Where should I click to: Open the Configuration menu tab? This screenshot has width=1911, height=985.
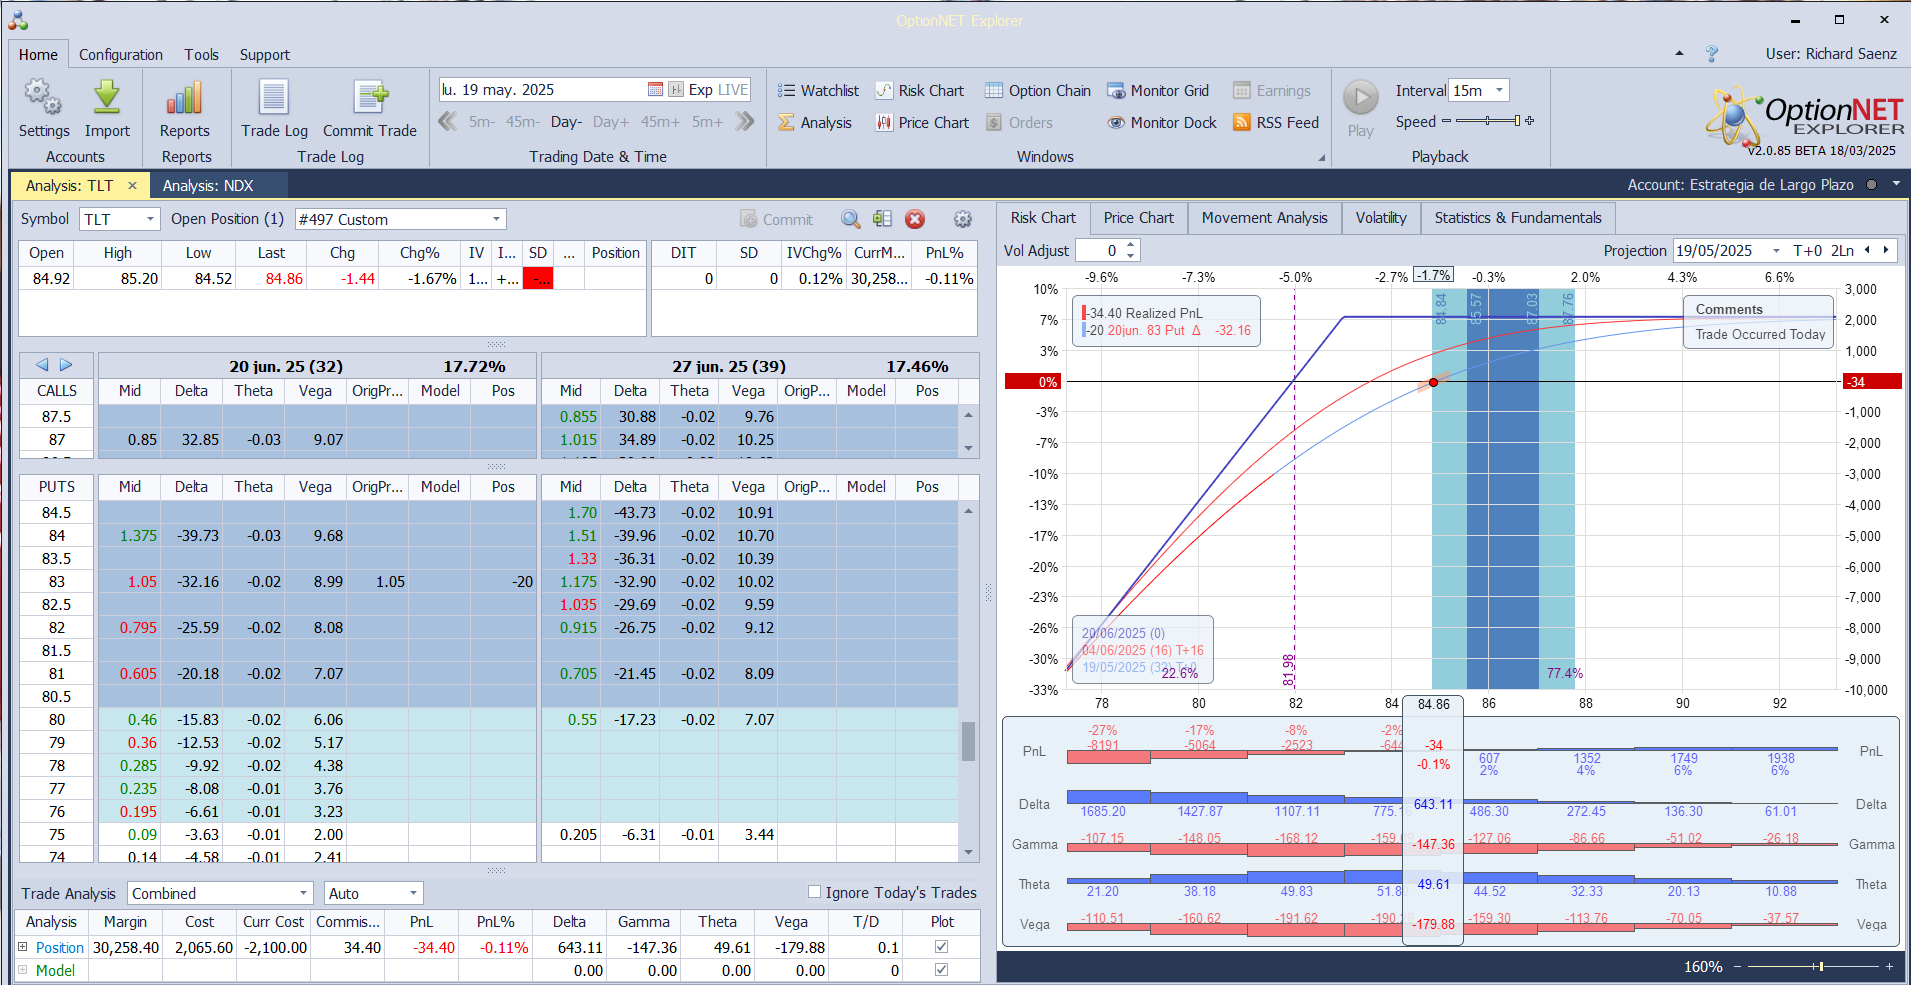[x=121, y=54]
